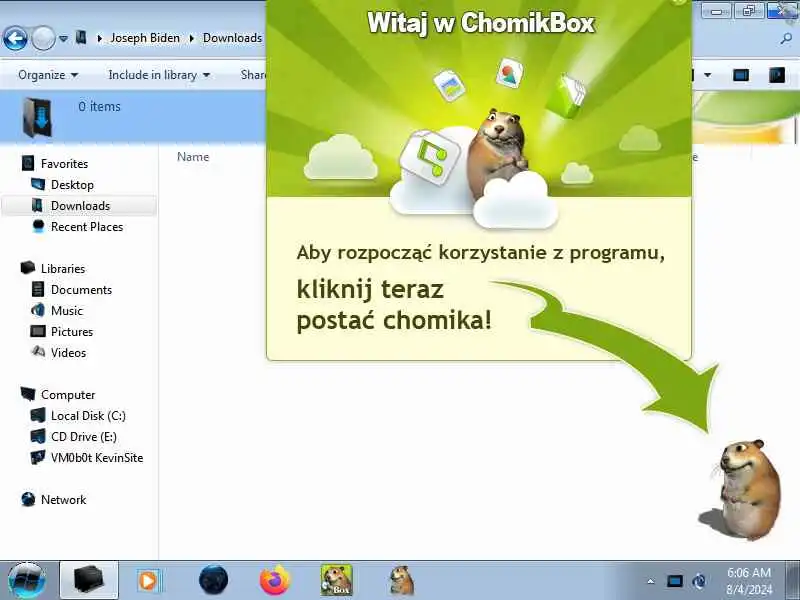Image resolution: width=800 pixels, height=600 pixels.
Task: Click the Name column header
Action: click(193, 157)
